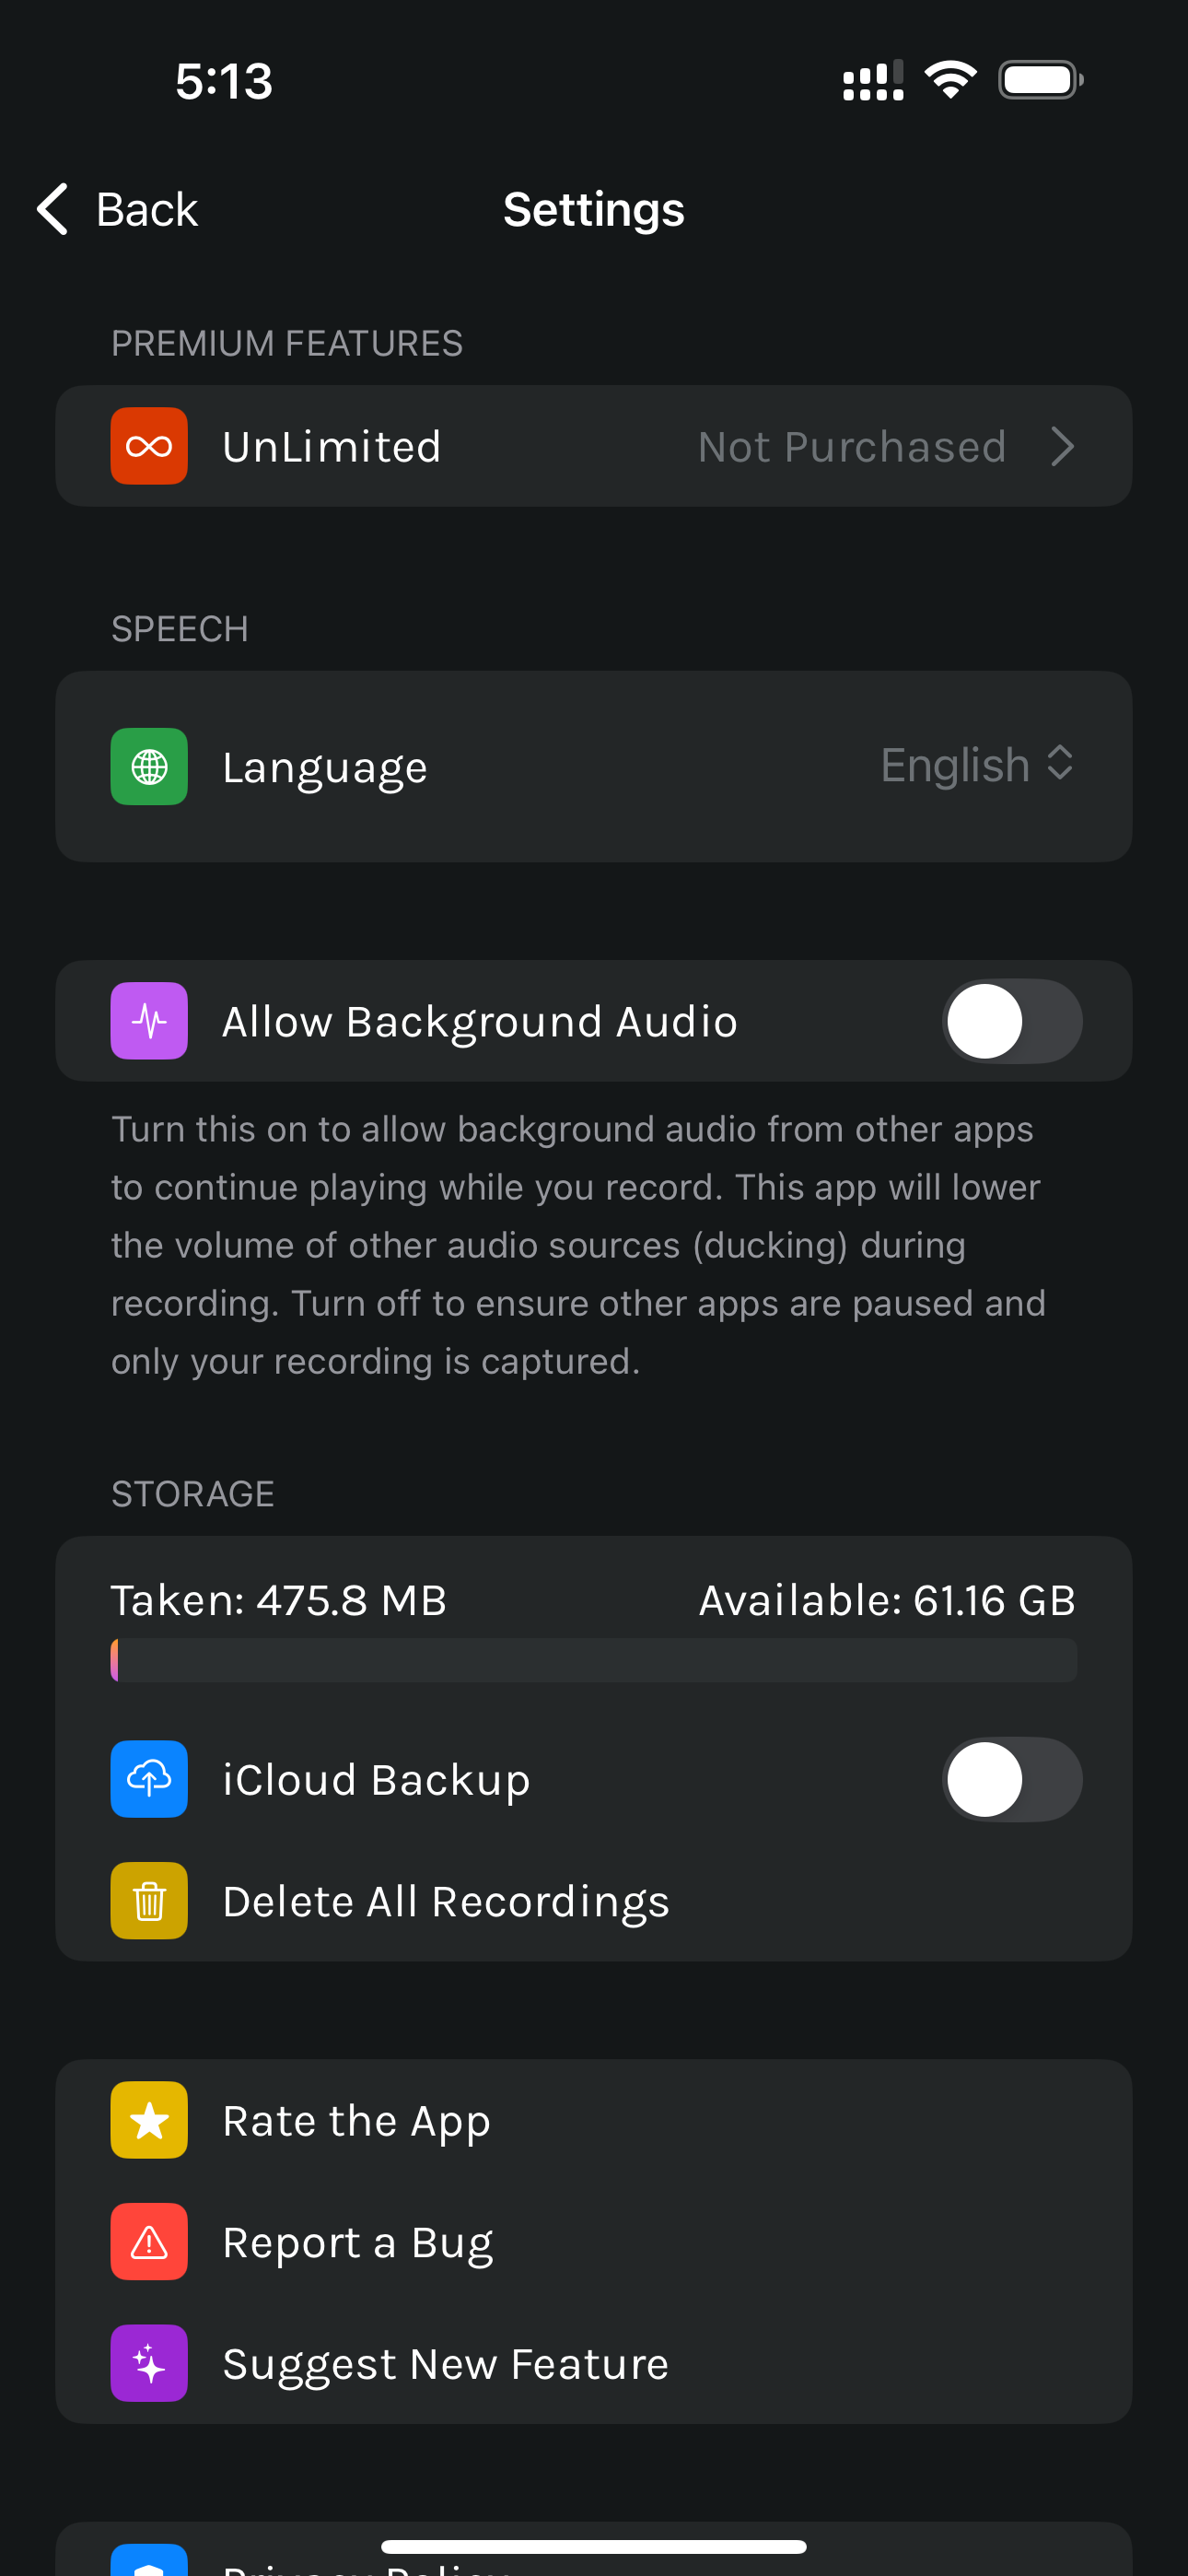This screenshot has width=1188, height=2576.
Task: Tap the red warning triangle bug icon
Action: [149, 2242]
